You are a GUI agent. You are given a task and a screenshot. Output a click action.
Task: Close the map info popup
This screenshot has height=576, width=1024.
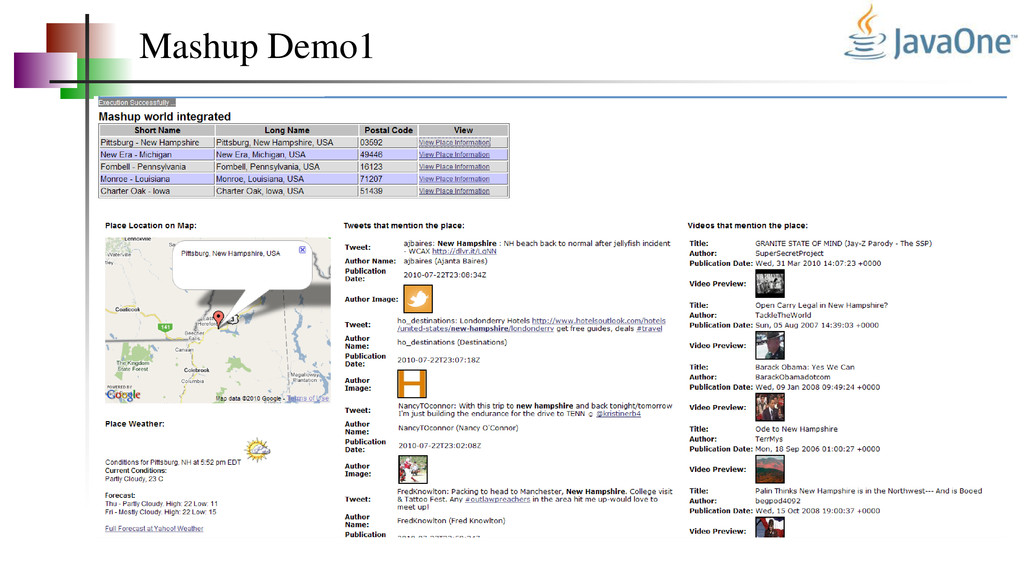pos(302,249)
